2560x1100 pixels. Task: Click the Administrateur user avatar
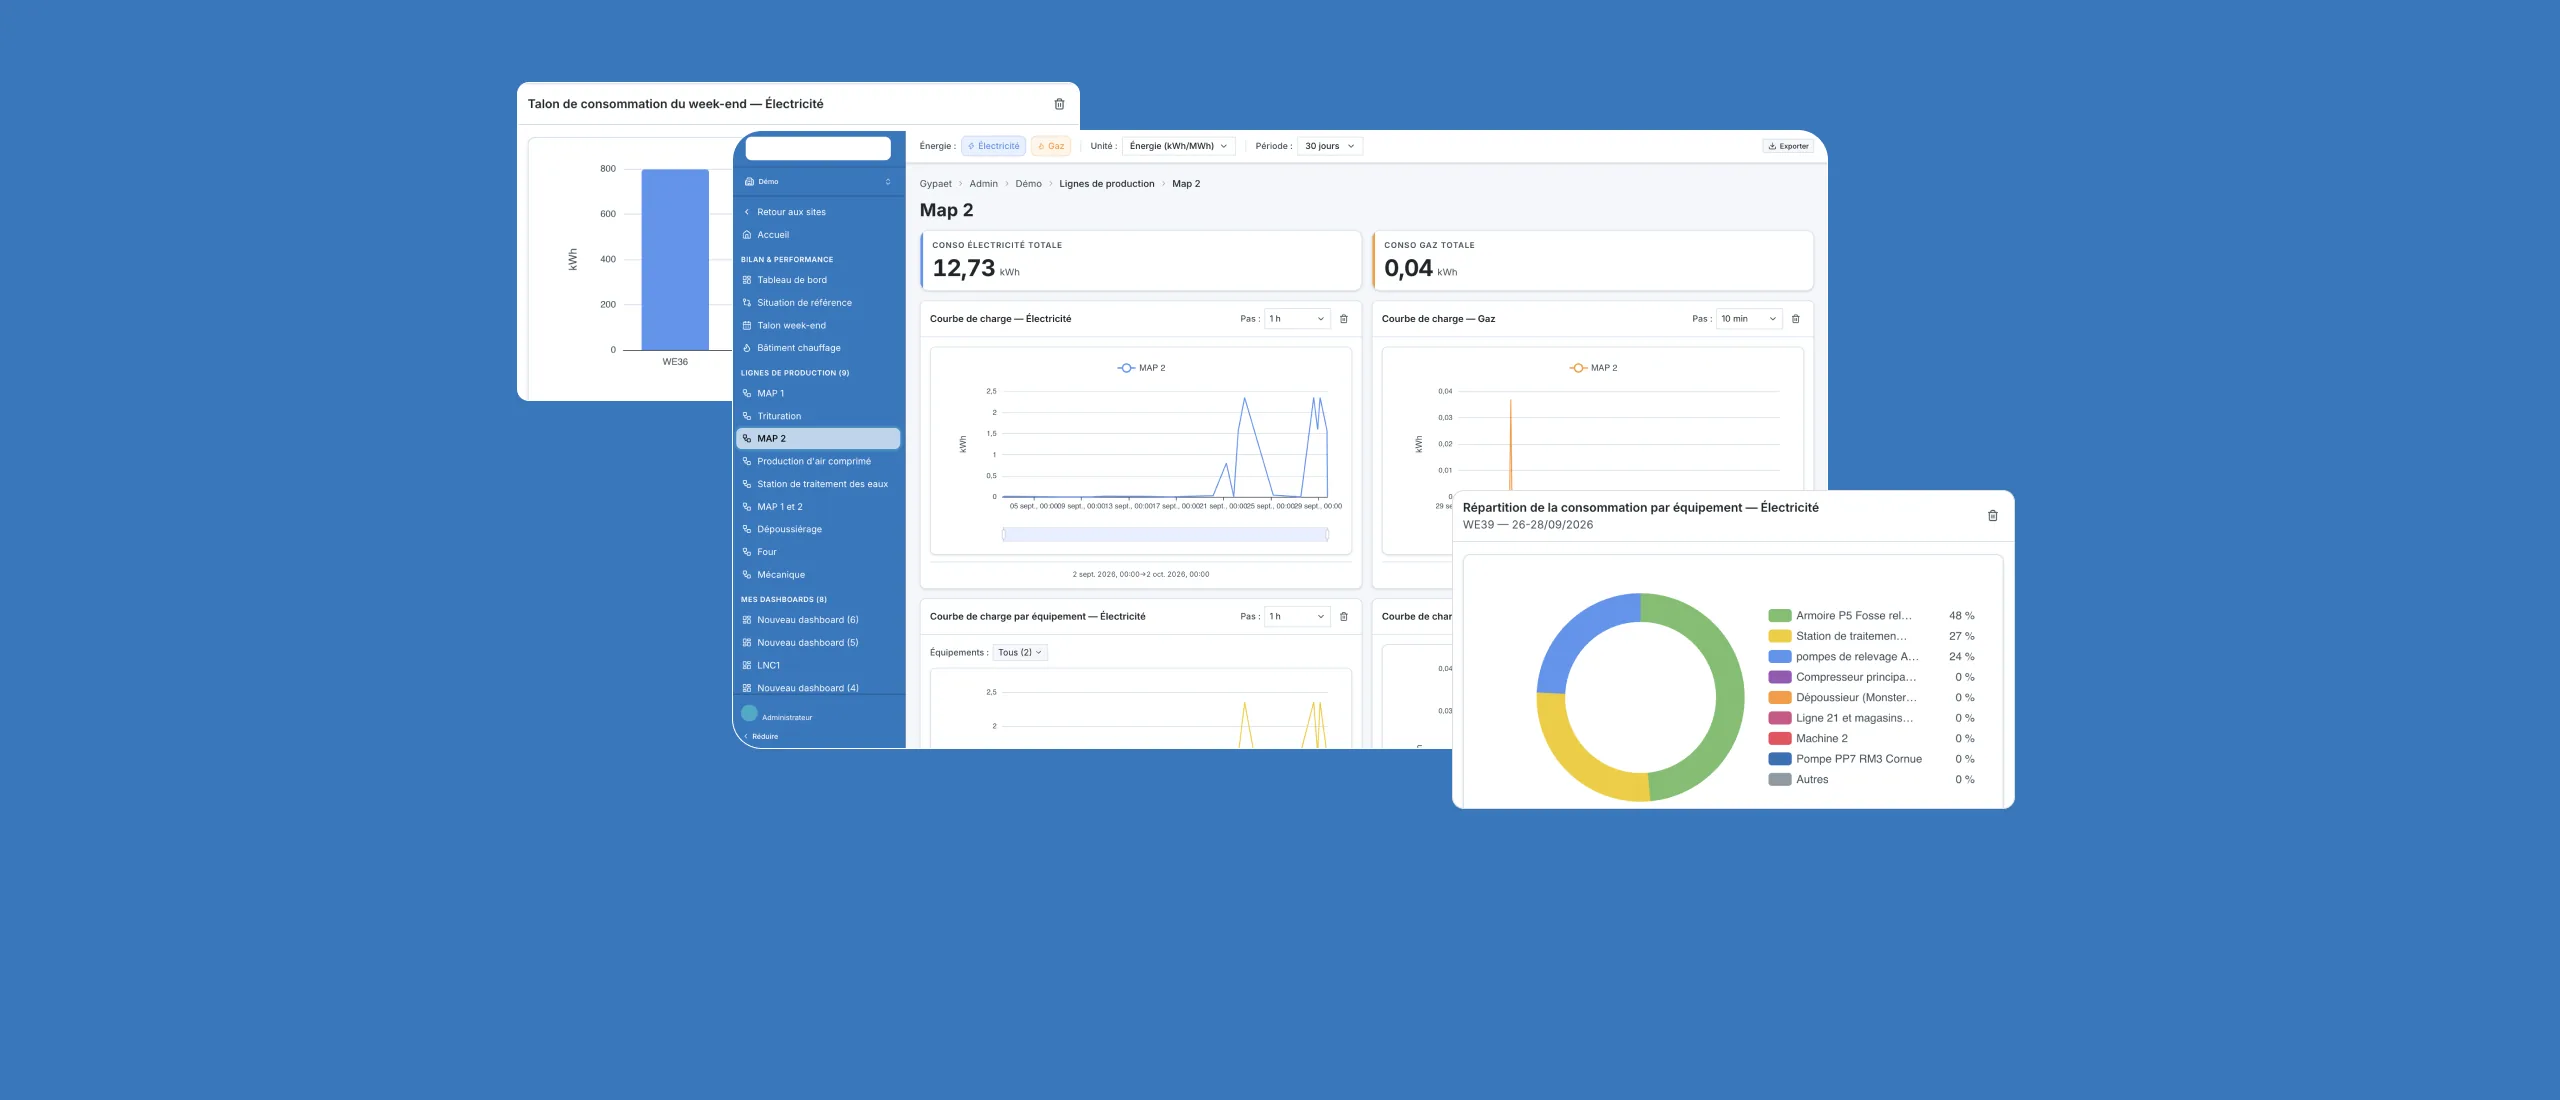(x=749, y=714)
